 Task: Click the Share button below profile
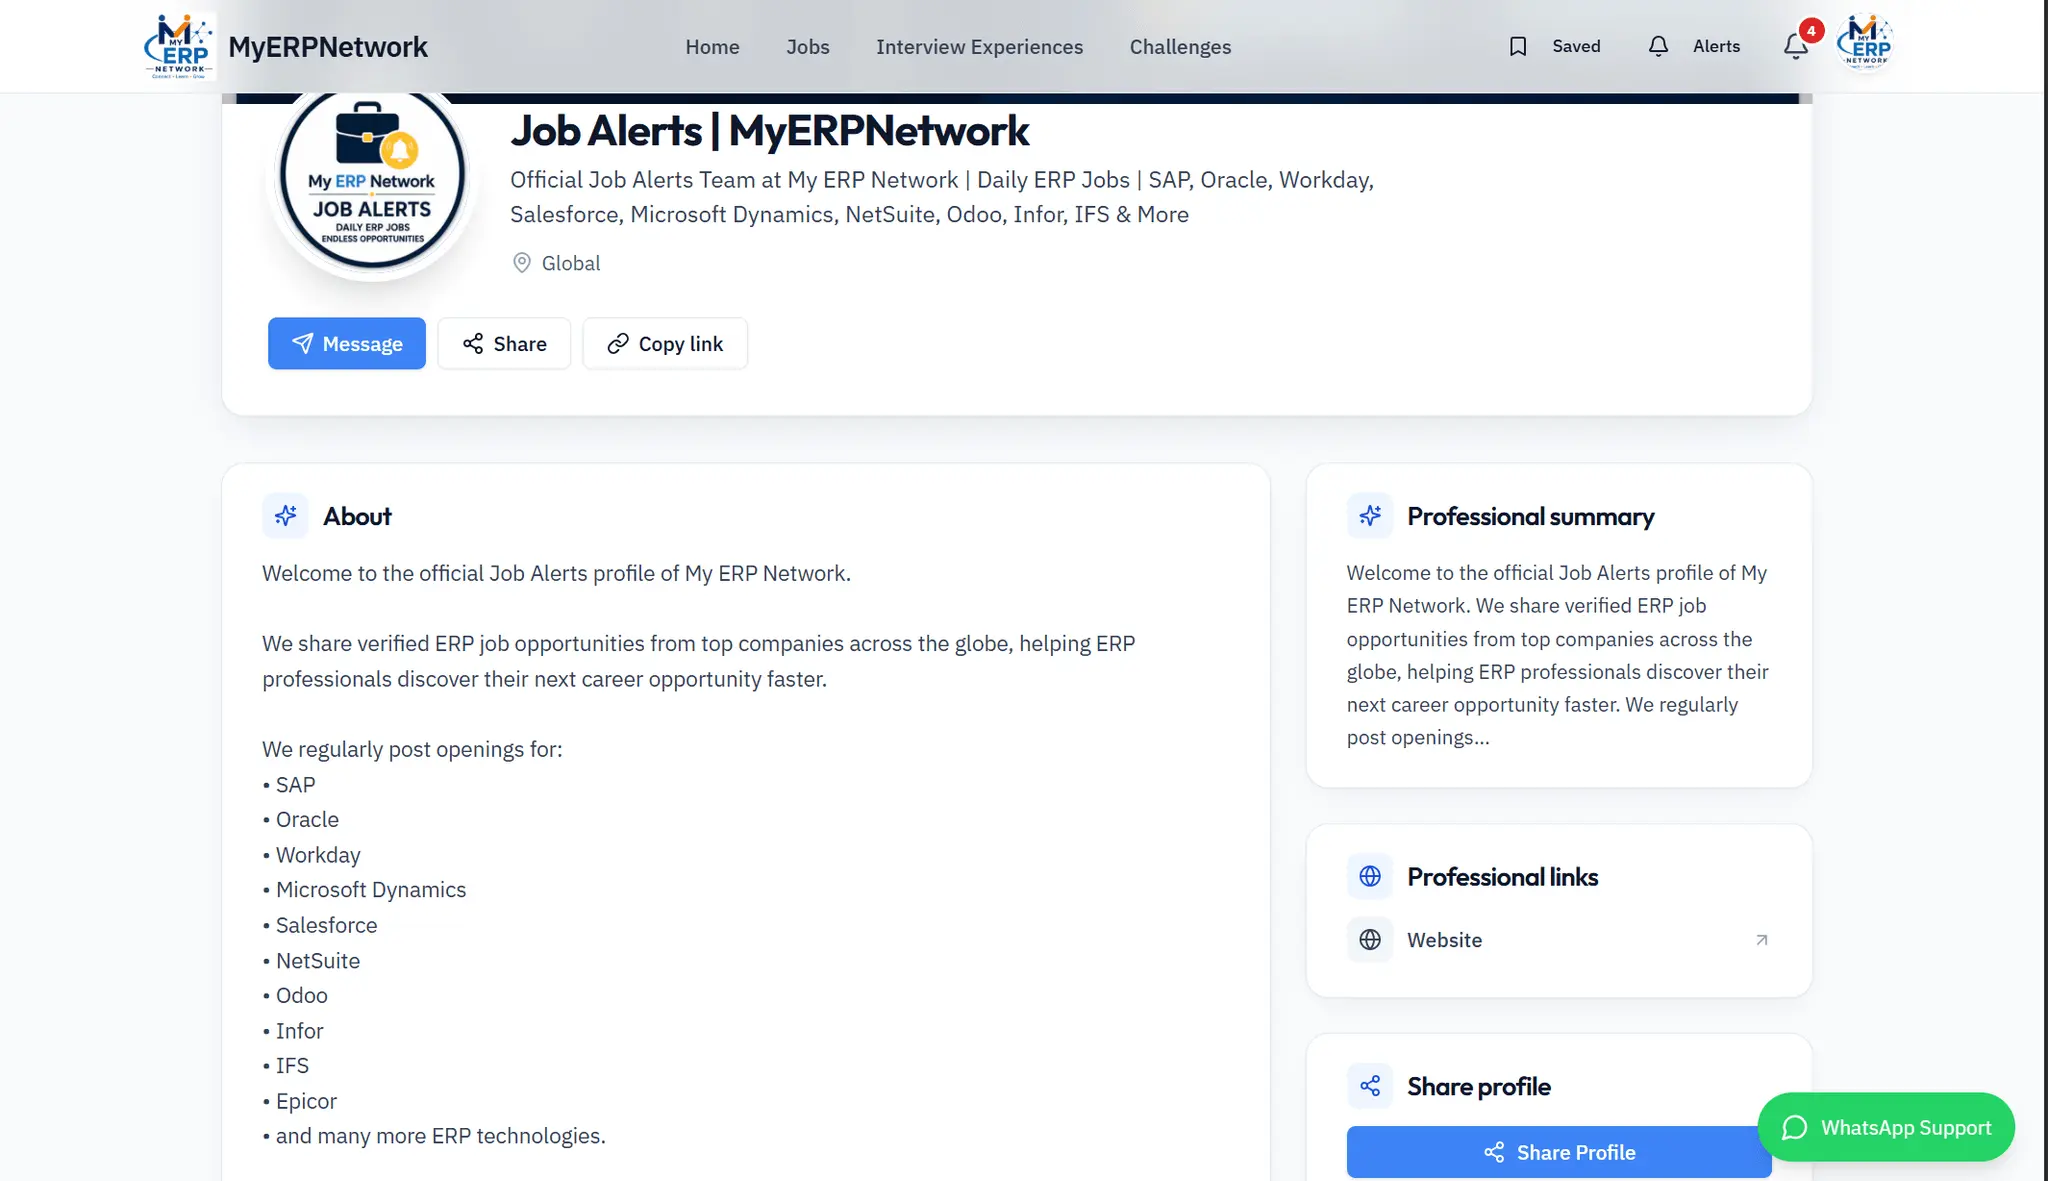[504, 344]
